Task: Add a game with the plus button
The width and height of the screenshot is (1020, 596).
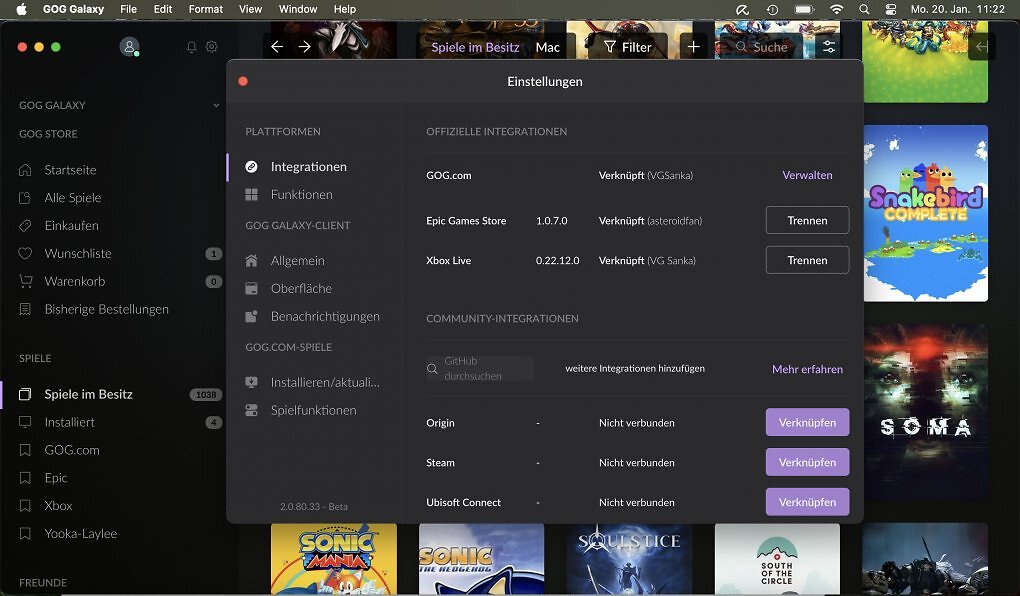Action: (693, 47)
